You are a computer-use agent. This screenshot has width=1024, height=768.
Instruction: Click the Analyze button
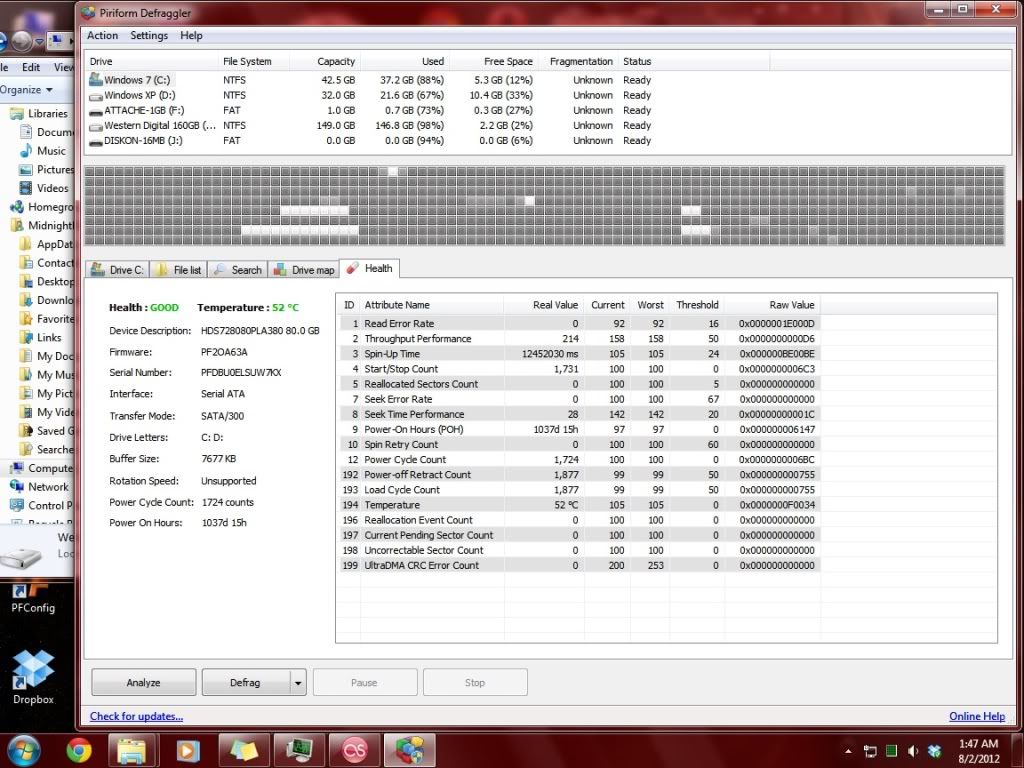(144, 682)
